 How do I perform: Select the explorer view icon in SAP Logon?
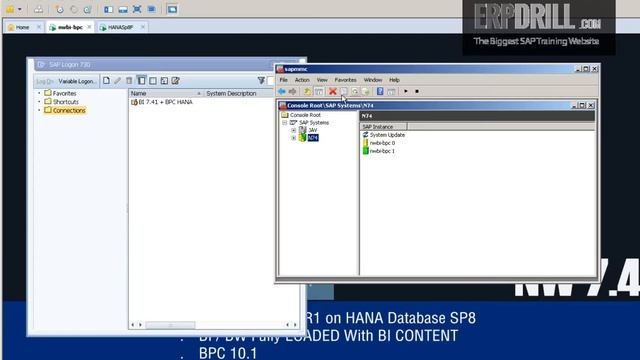click(x=141, y=81)
